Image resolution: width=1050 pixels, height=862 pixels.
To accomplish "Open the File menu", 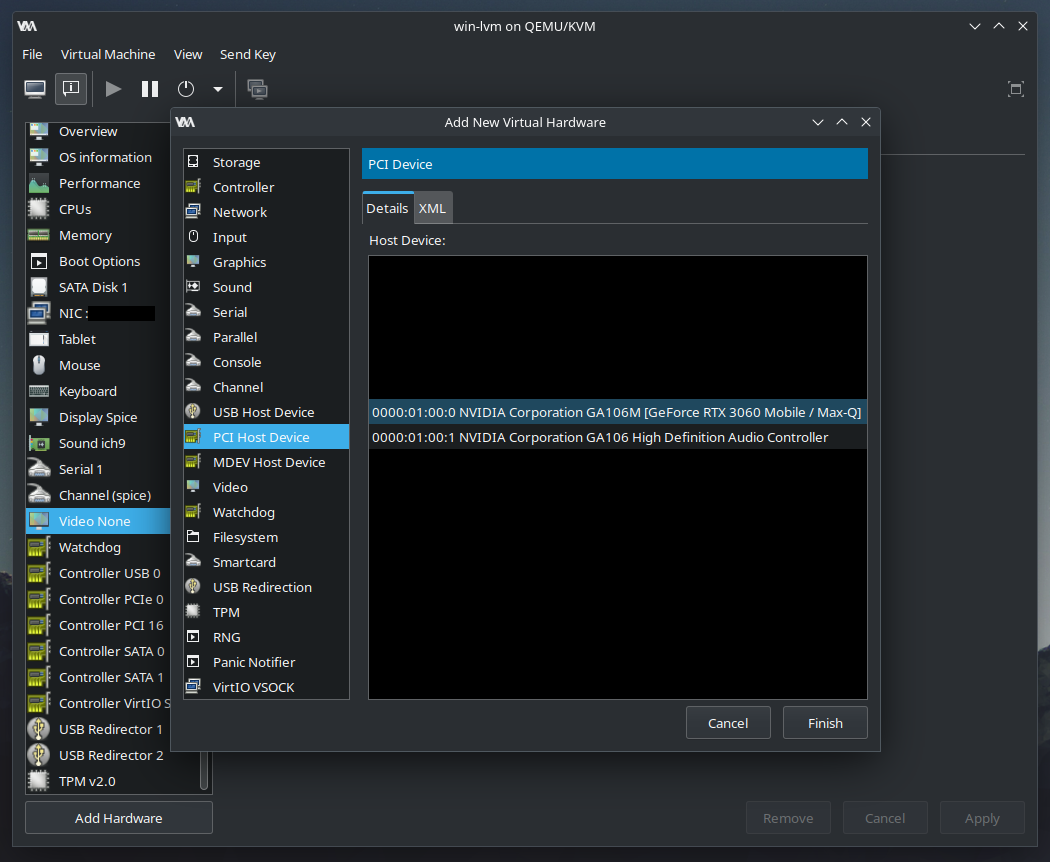I will tap(32, 54).
